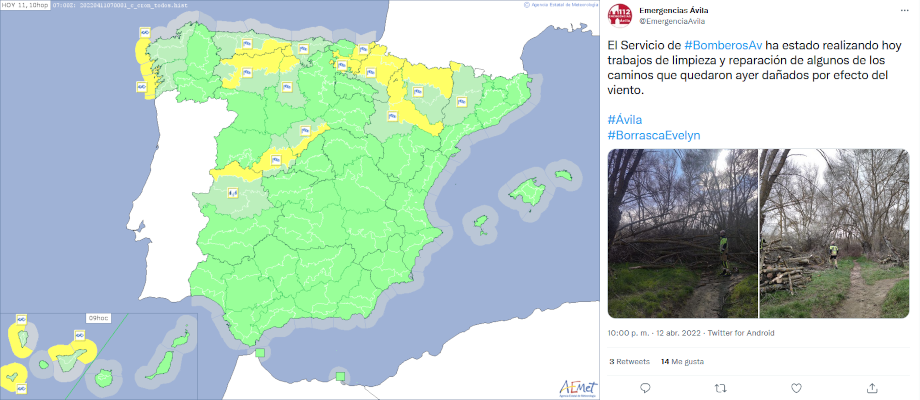Click the wind warning icon over Navarra
Screen dimensions: 920x400
tap(370, 72)
